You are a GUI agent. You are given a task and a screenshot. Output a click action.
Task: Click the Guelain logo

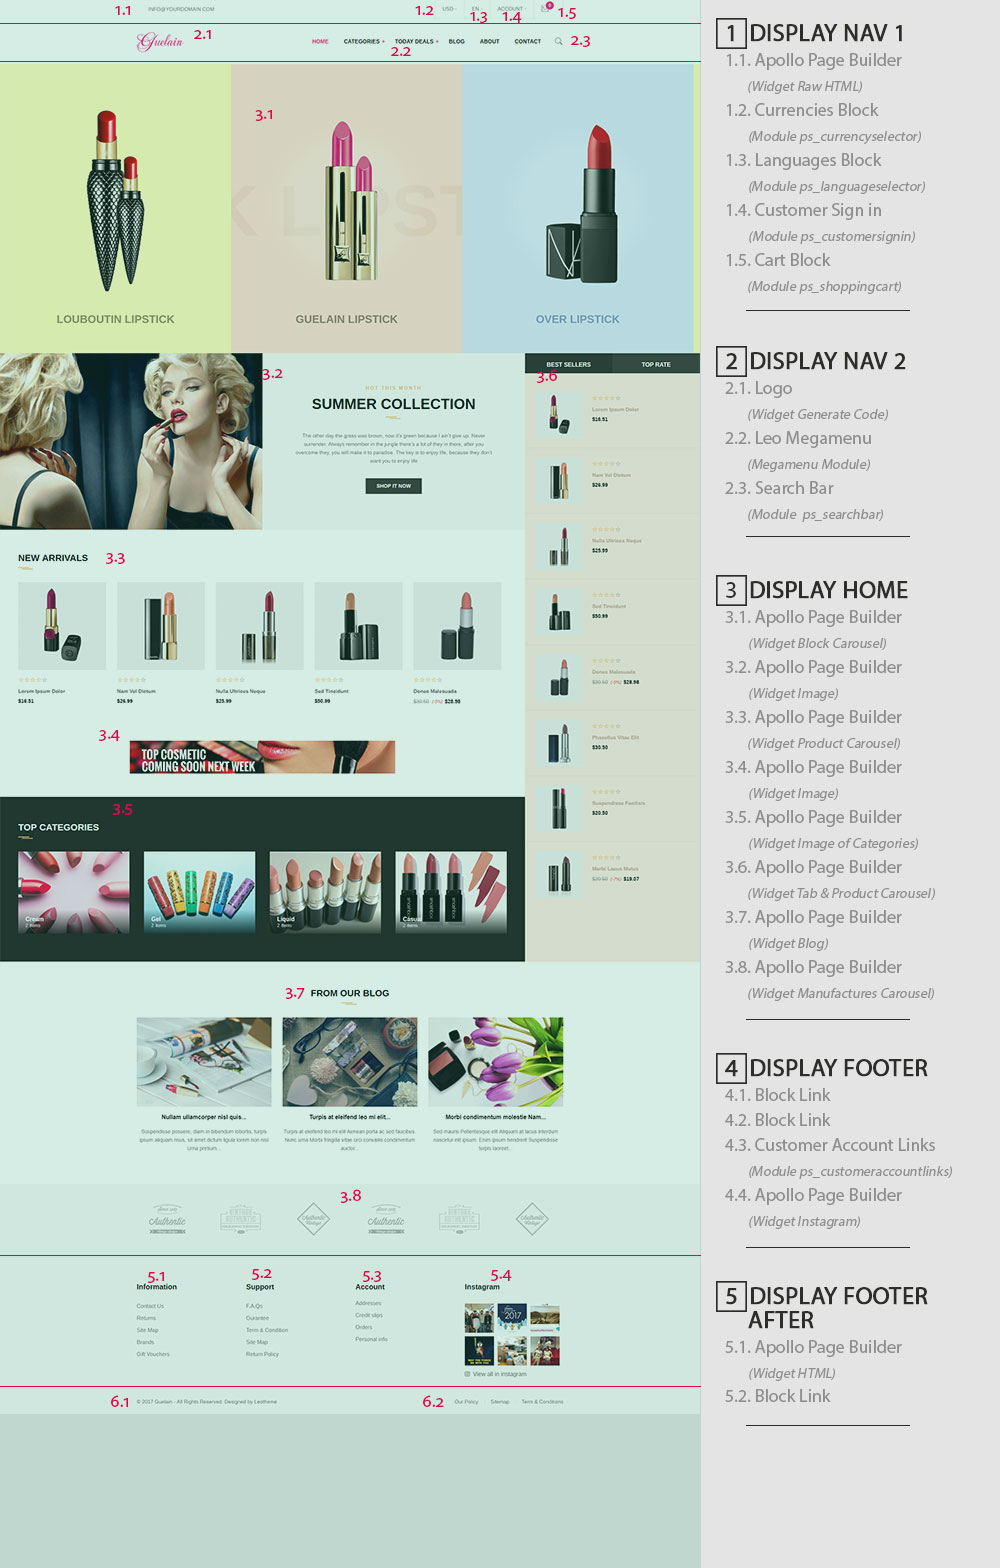click(160, 41)
